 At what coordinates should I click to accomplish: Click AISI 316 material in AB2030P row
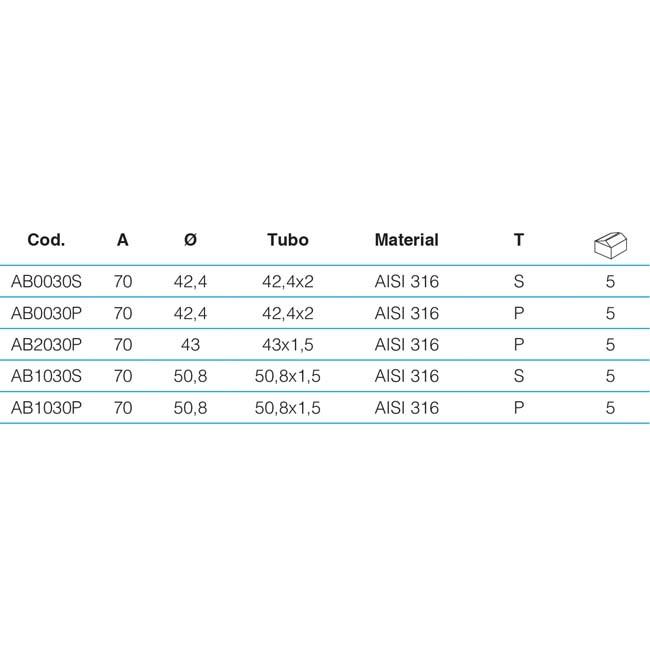point(406,345)
